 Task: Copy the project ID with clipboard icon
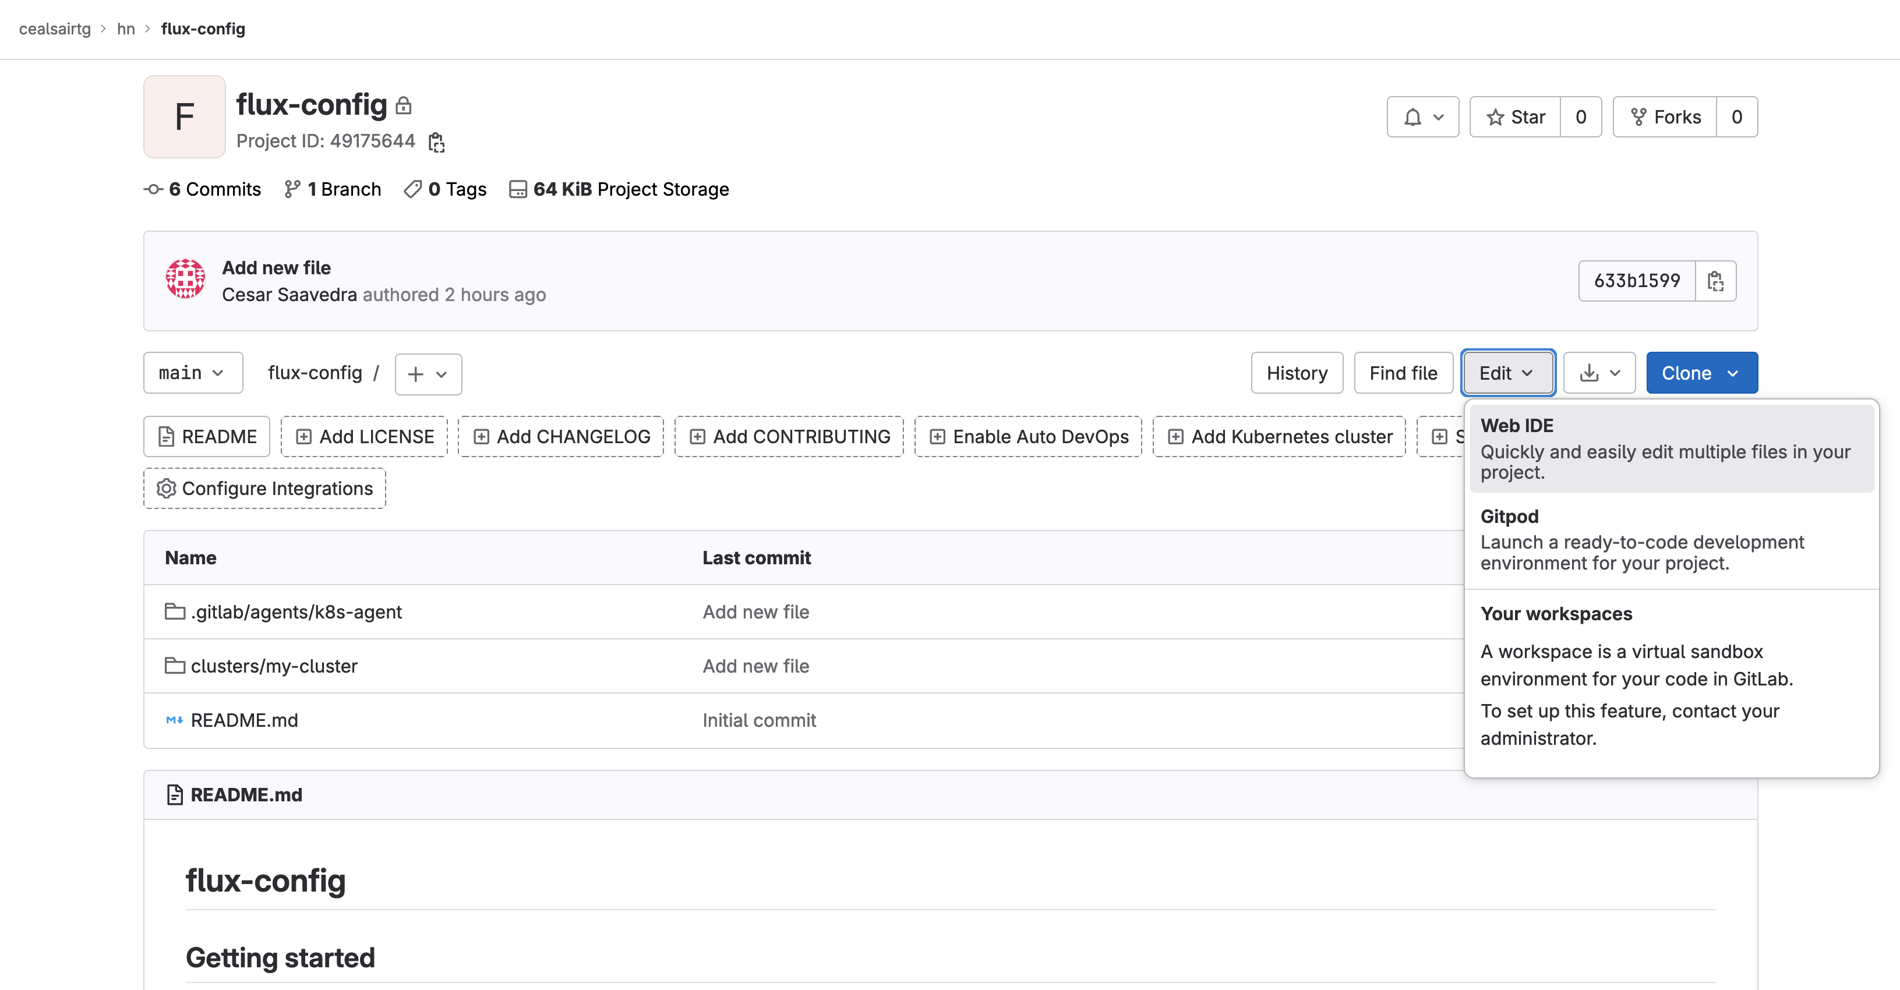(x=436, y=142)
